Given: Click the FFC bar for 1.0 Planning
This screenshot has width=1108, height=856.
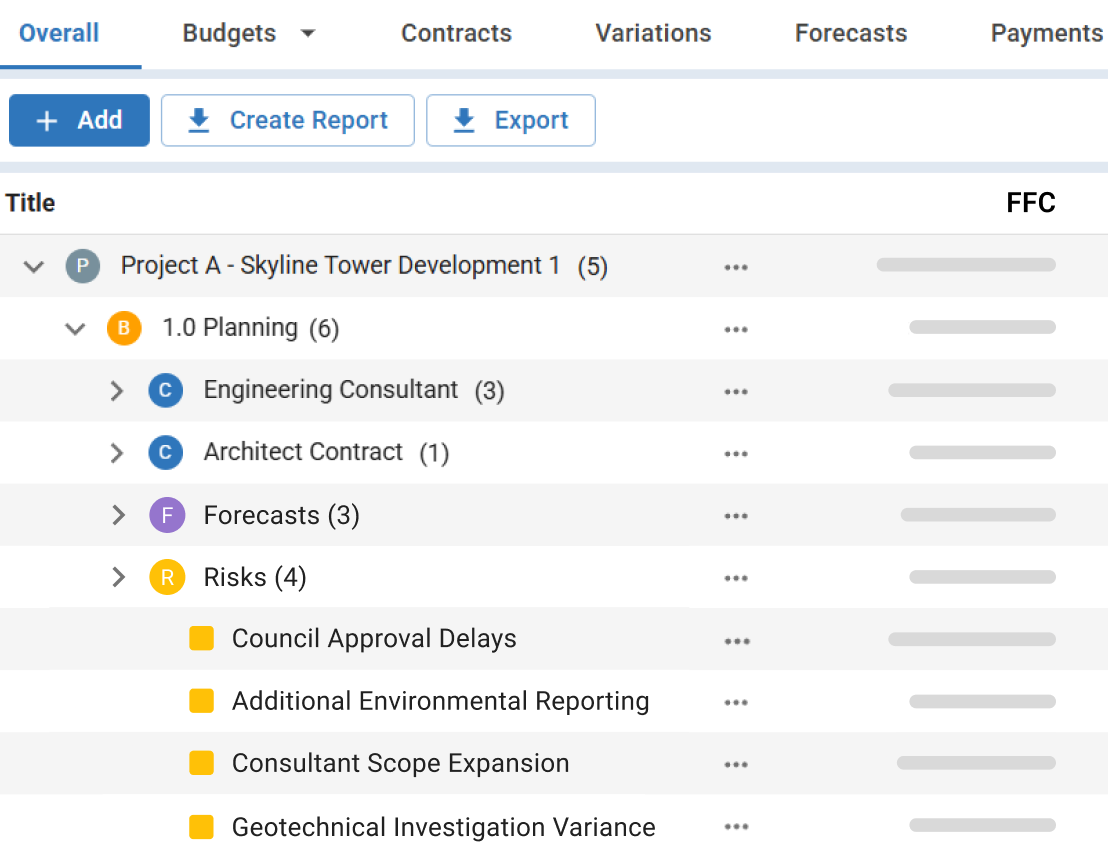Looking at the screenshot, I should [x=982, y=328].
